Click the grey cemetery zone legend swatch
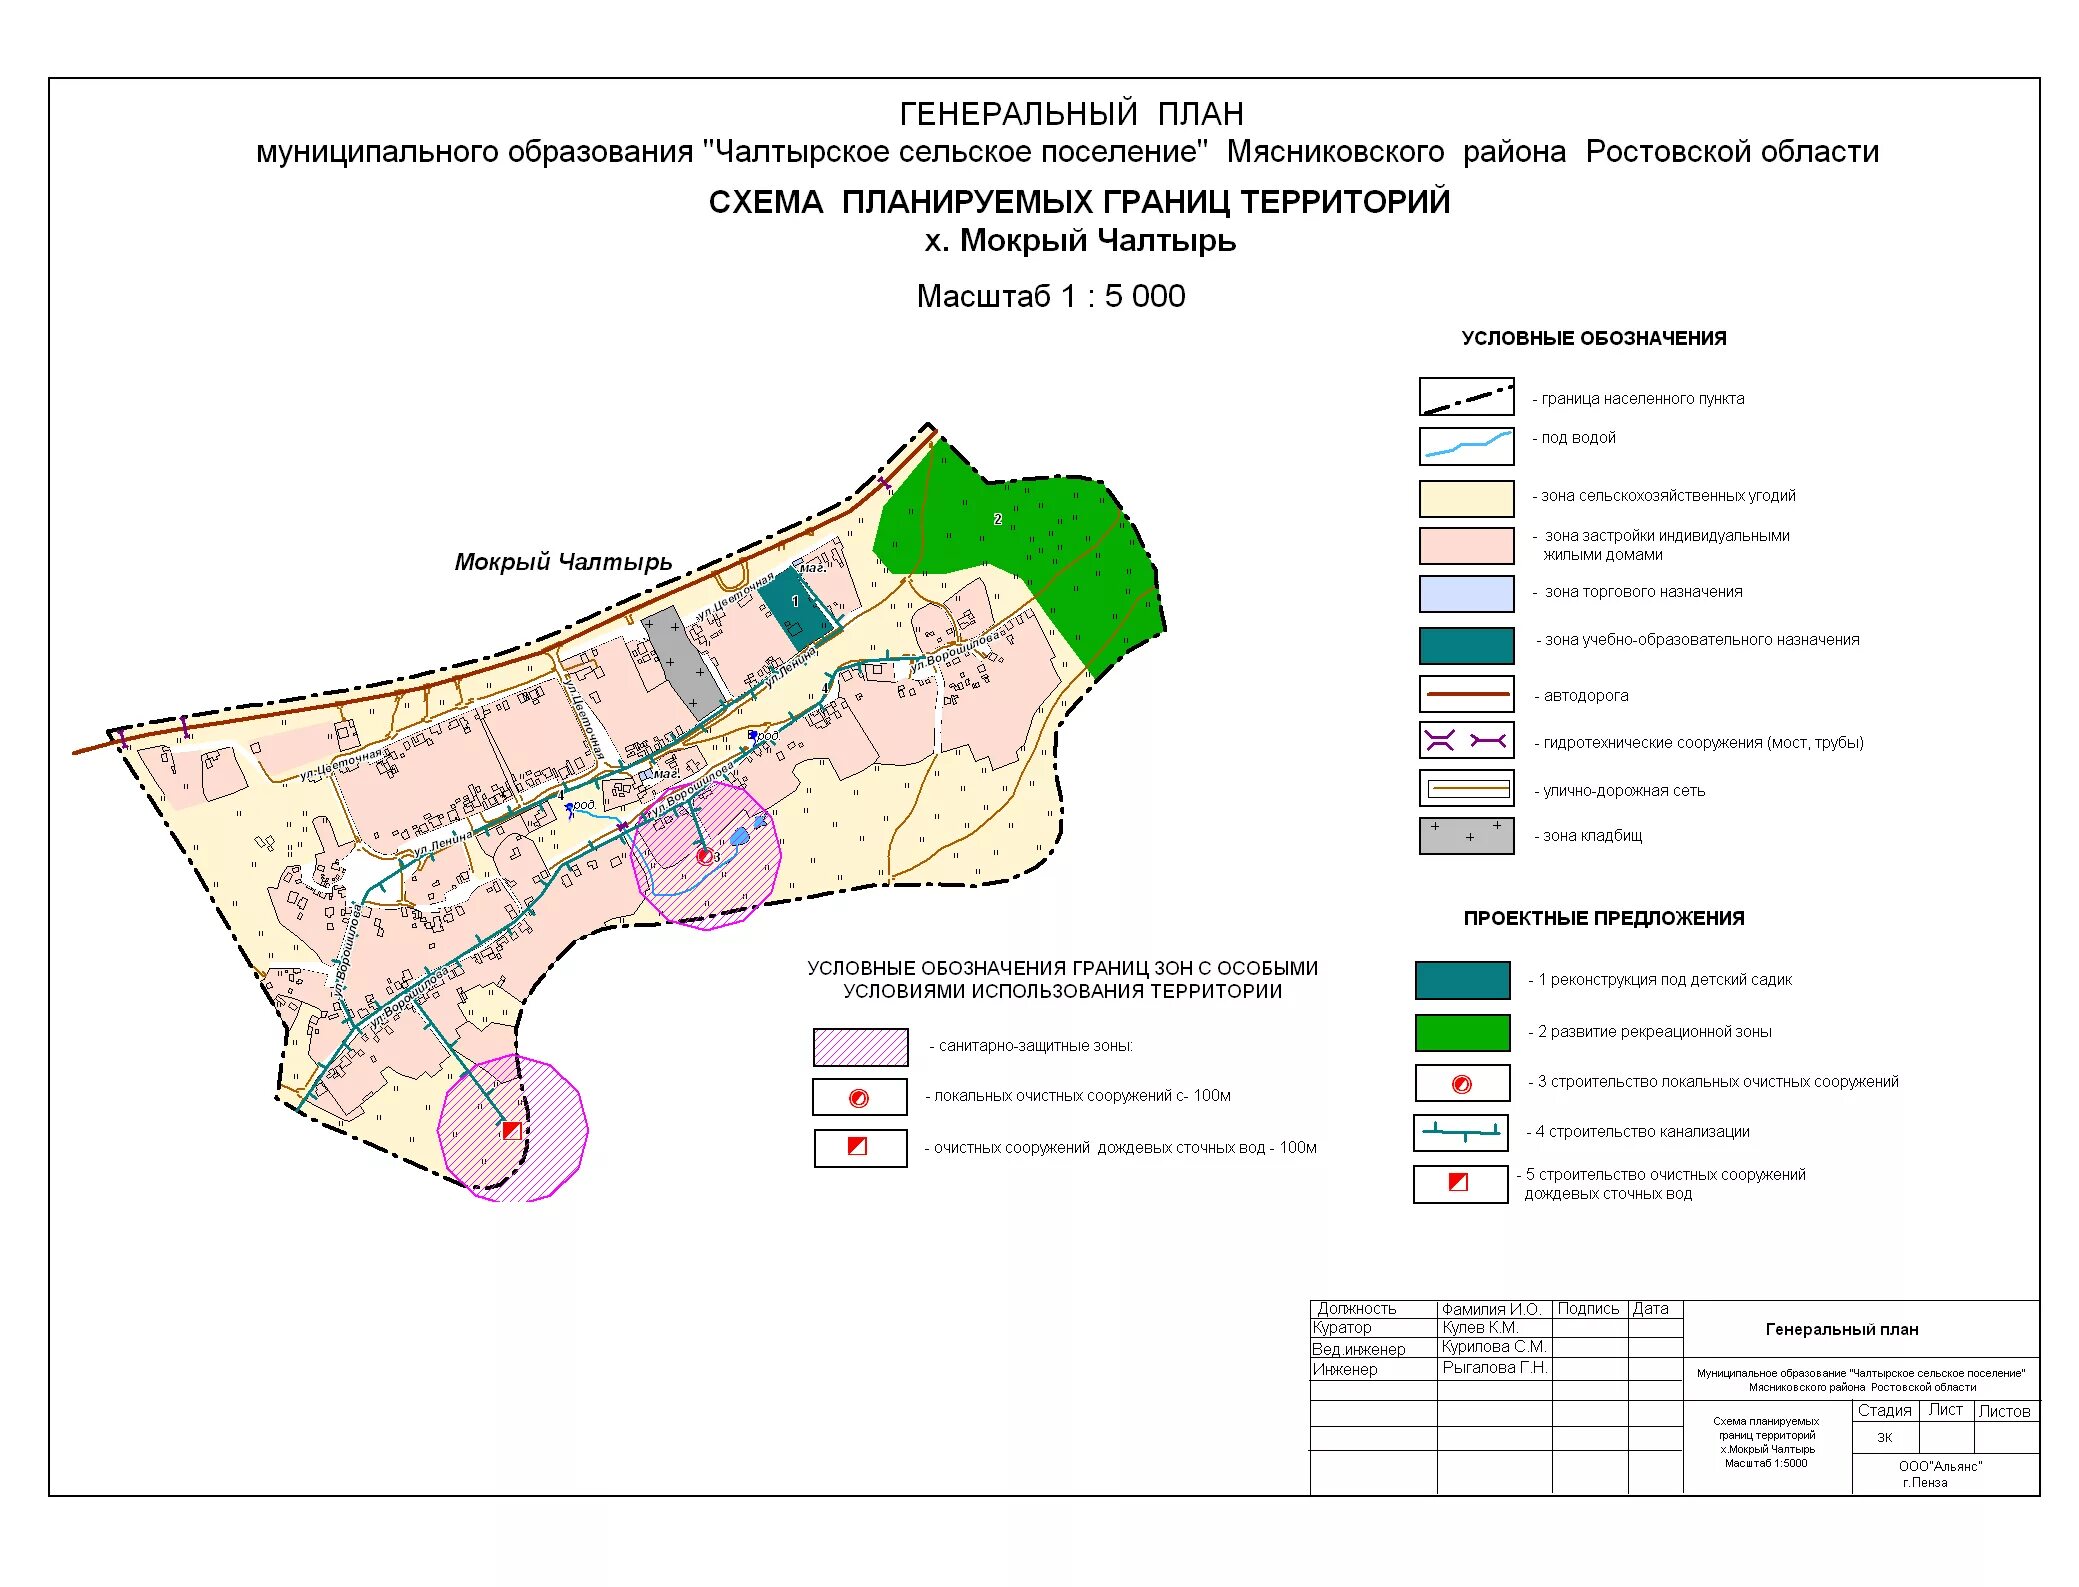This screenshot has width=2079, height=1587. tap(1466, 835)
